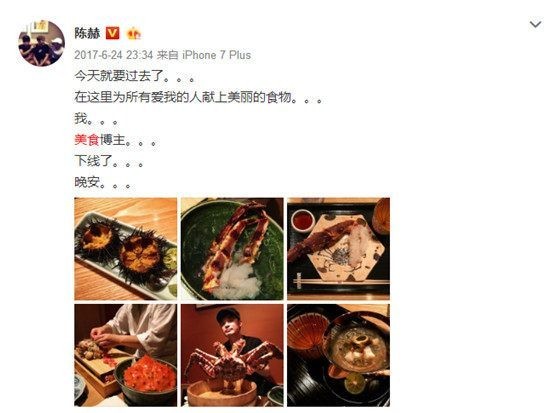Screen dimensions: 557x413
Task: Open the round profile avatar photo
Action: pyautogui.click(x=41, y=43)
